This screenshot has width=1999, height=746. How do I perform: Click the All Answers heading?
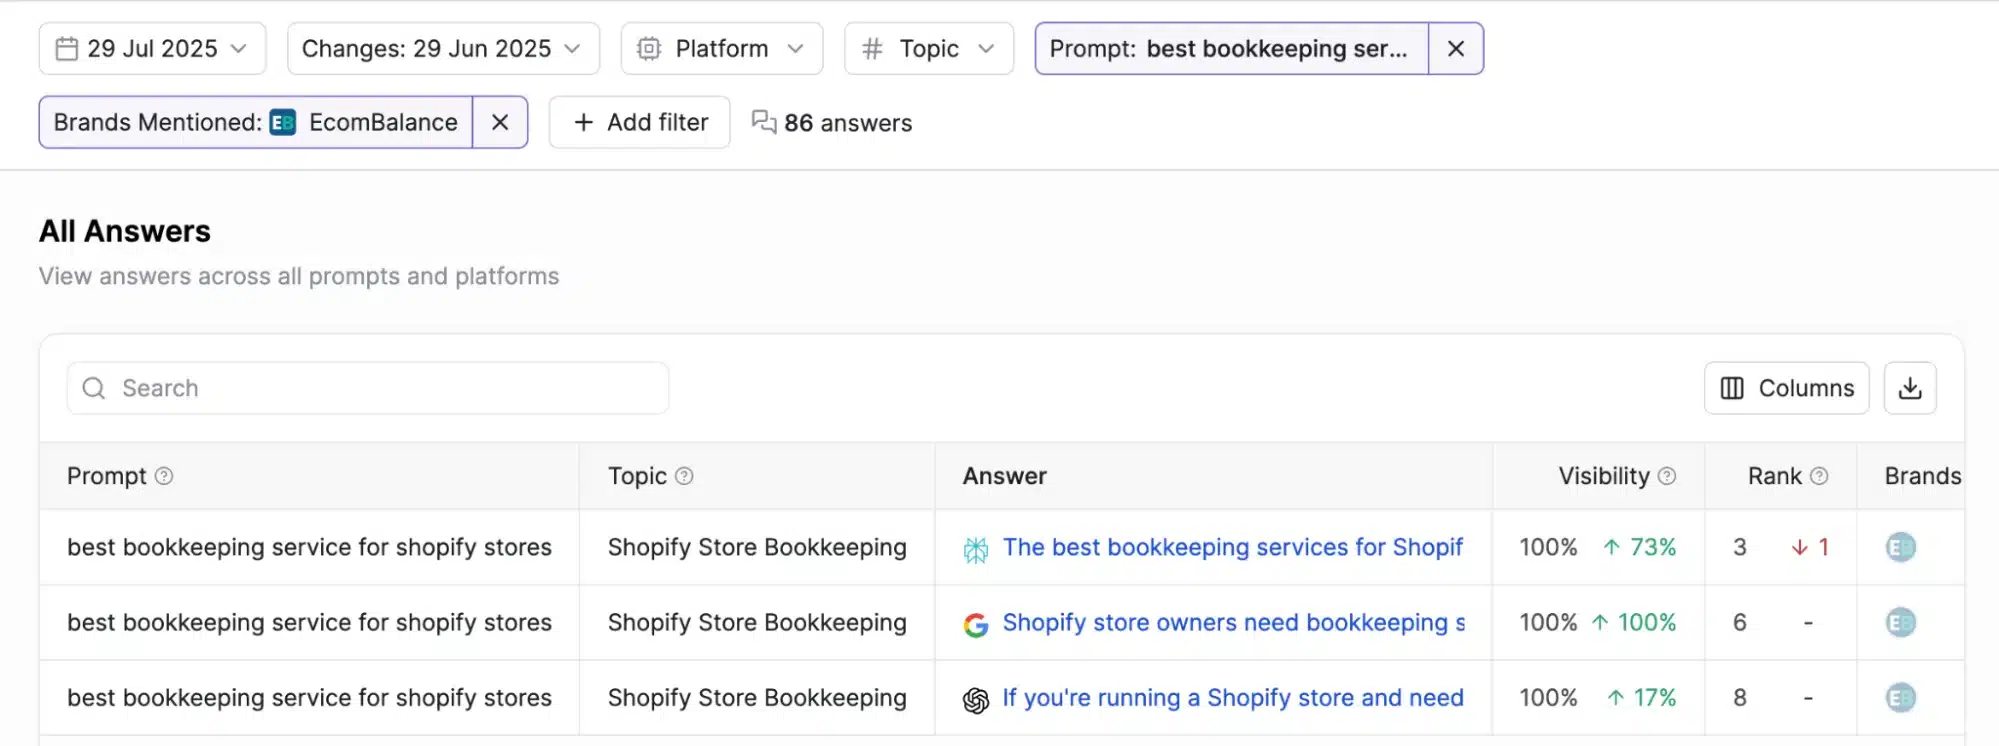(x=125, y=231)
